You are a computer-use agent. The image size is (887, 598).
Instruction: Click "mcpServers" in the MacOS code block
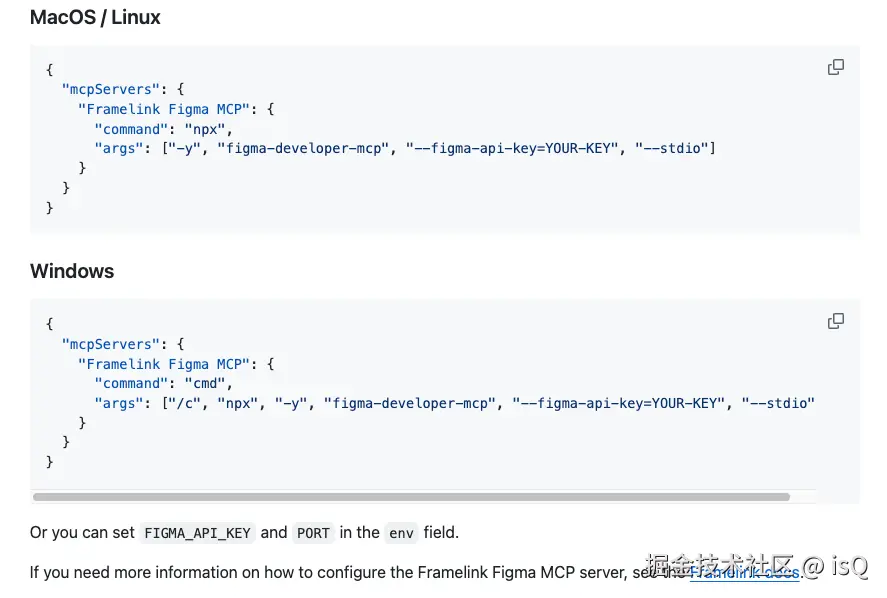pos(111,89)
